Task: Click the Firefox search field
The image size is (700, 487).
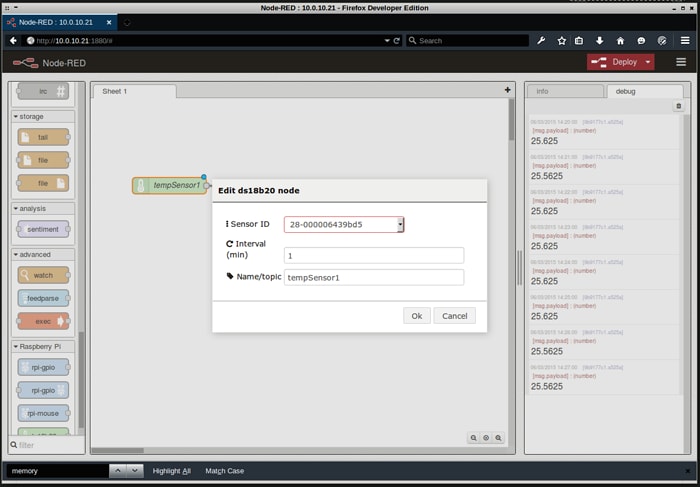Action: [x=467, y=41]
